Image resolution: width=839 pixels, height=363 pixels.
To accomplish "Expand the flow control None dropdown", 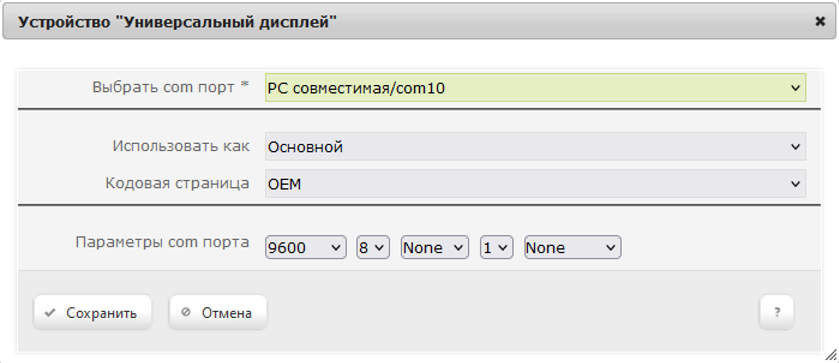I will tap(573, 247).
